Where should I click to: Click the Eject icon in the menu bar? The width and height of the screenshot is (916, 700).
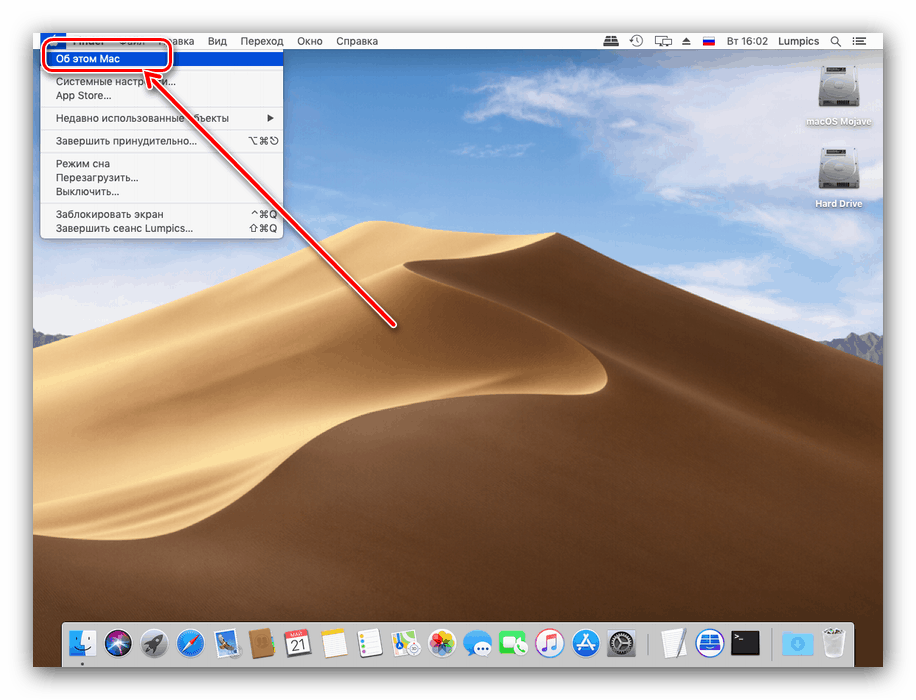click(686, 41)
